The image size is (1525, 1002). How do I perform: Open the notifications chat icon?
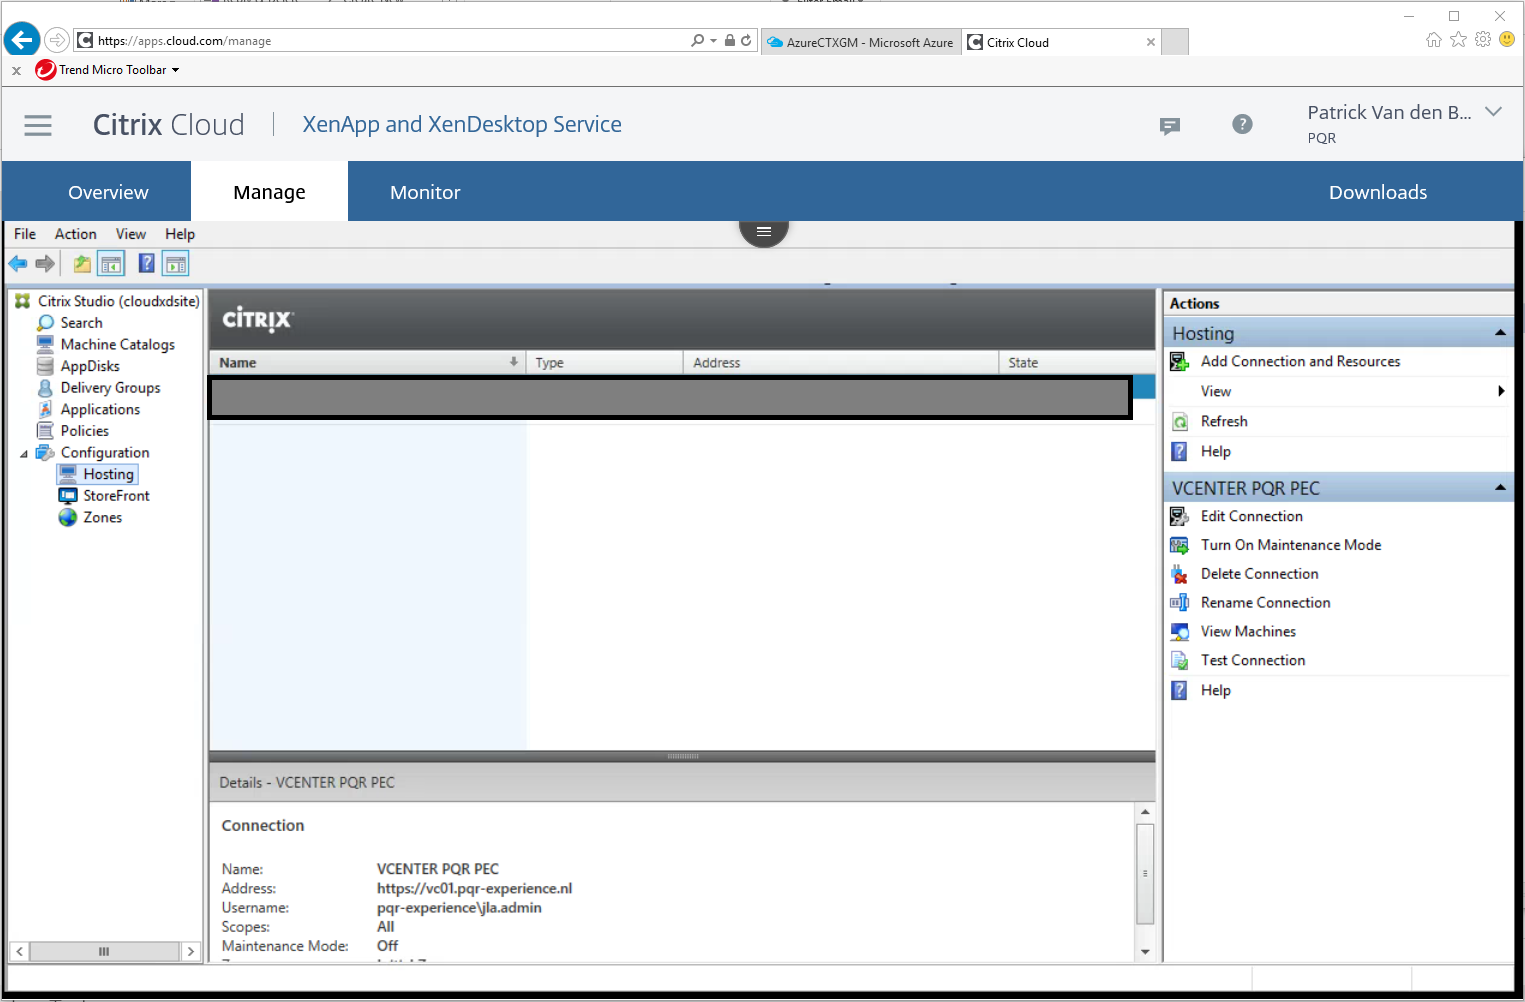[x=1170, y=125]
